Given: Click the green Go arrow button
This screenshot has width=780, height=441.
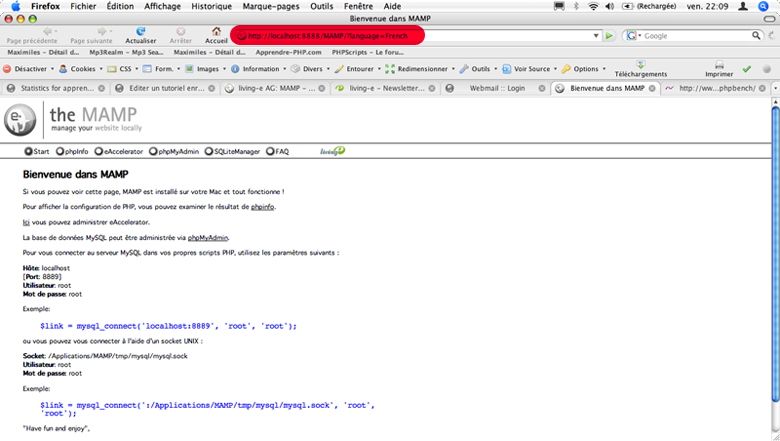Looking at the screenshot, I should [609, 36].
